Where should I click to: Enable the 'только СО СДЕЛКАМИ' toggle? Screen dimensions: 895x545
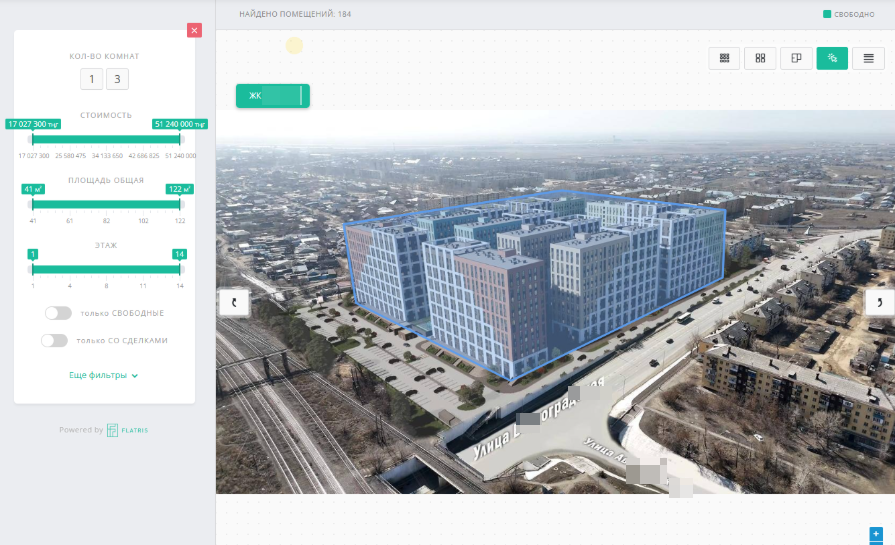point(54,340)
